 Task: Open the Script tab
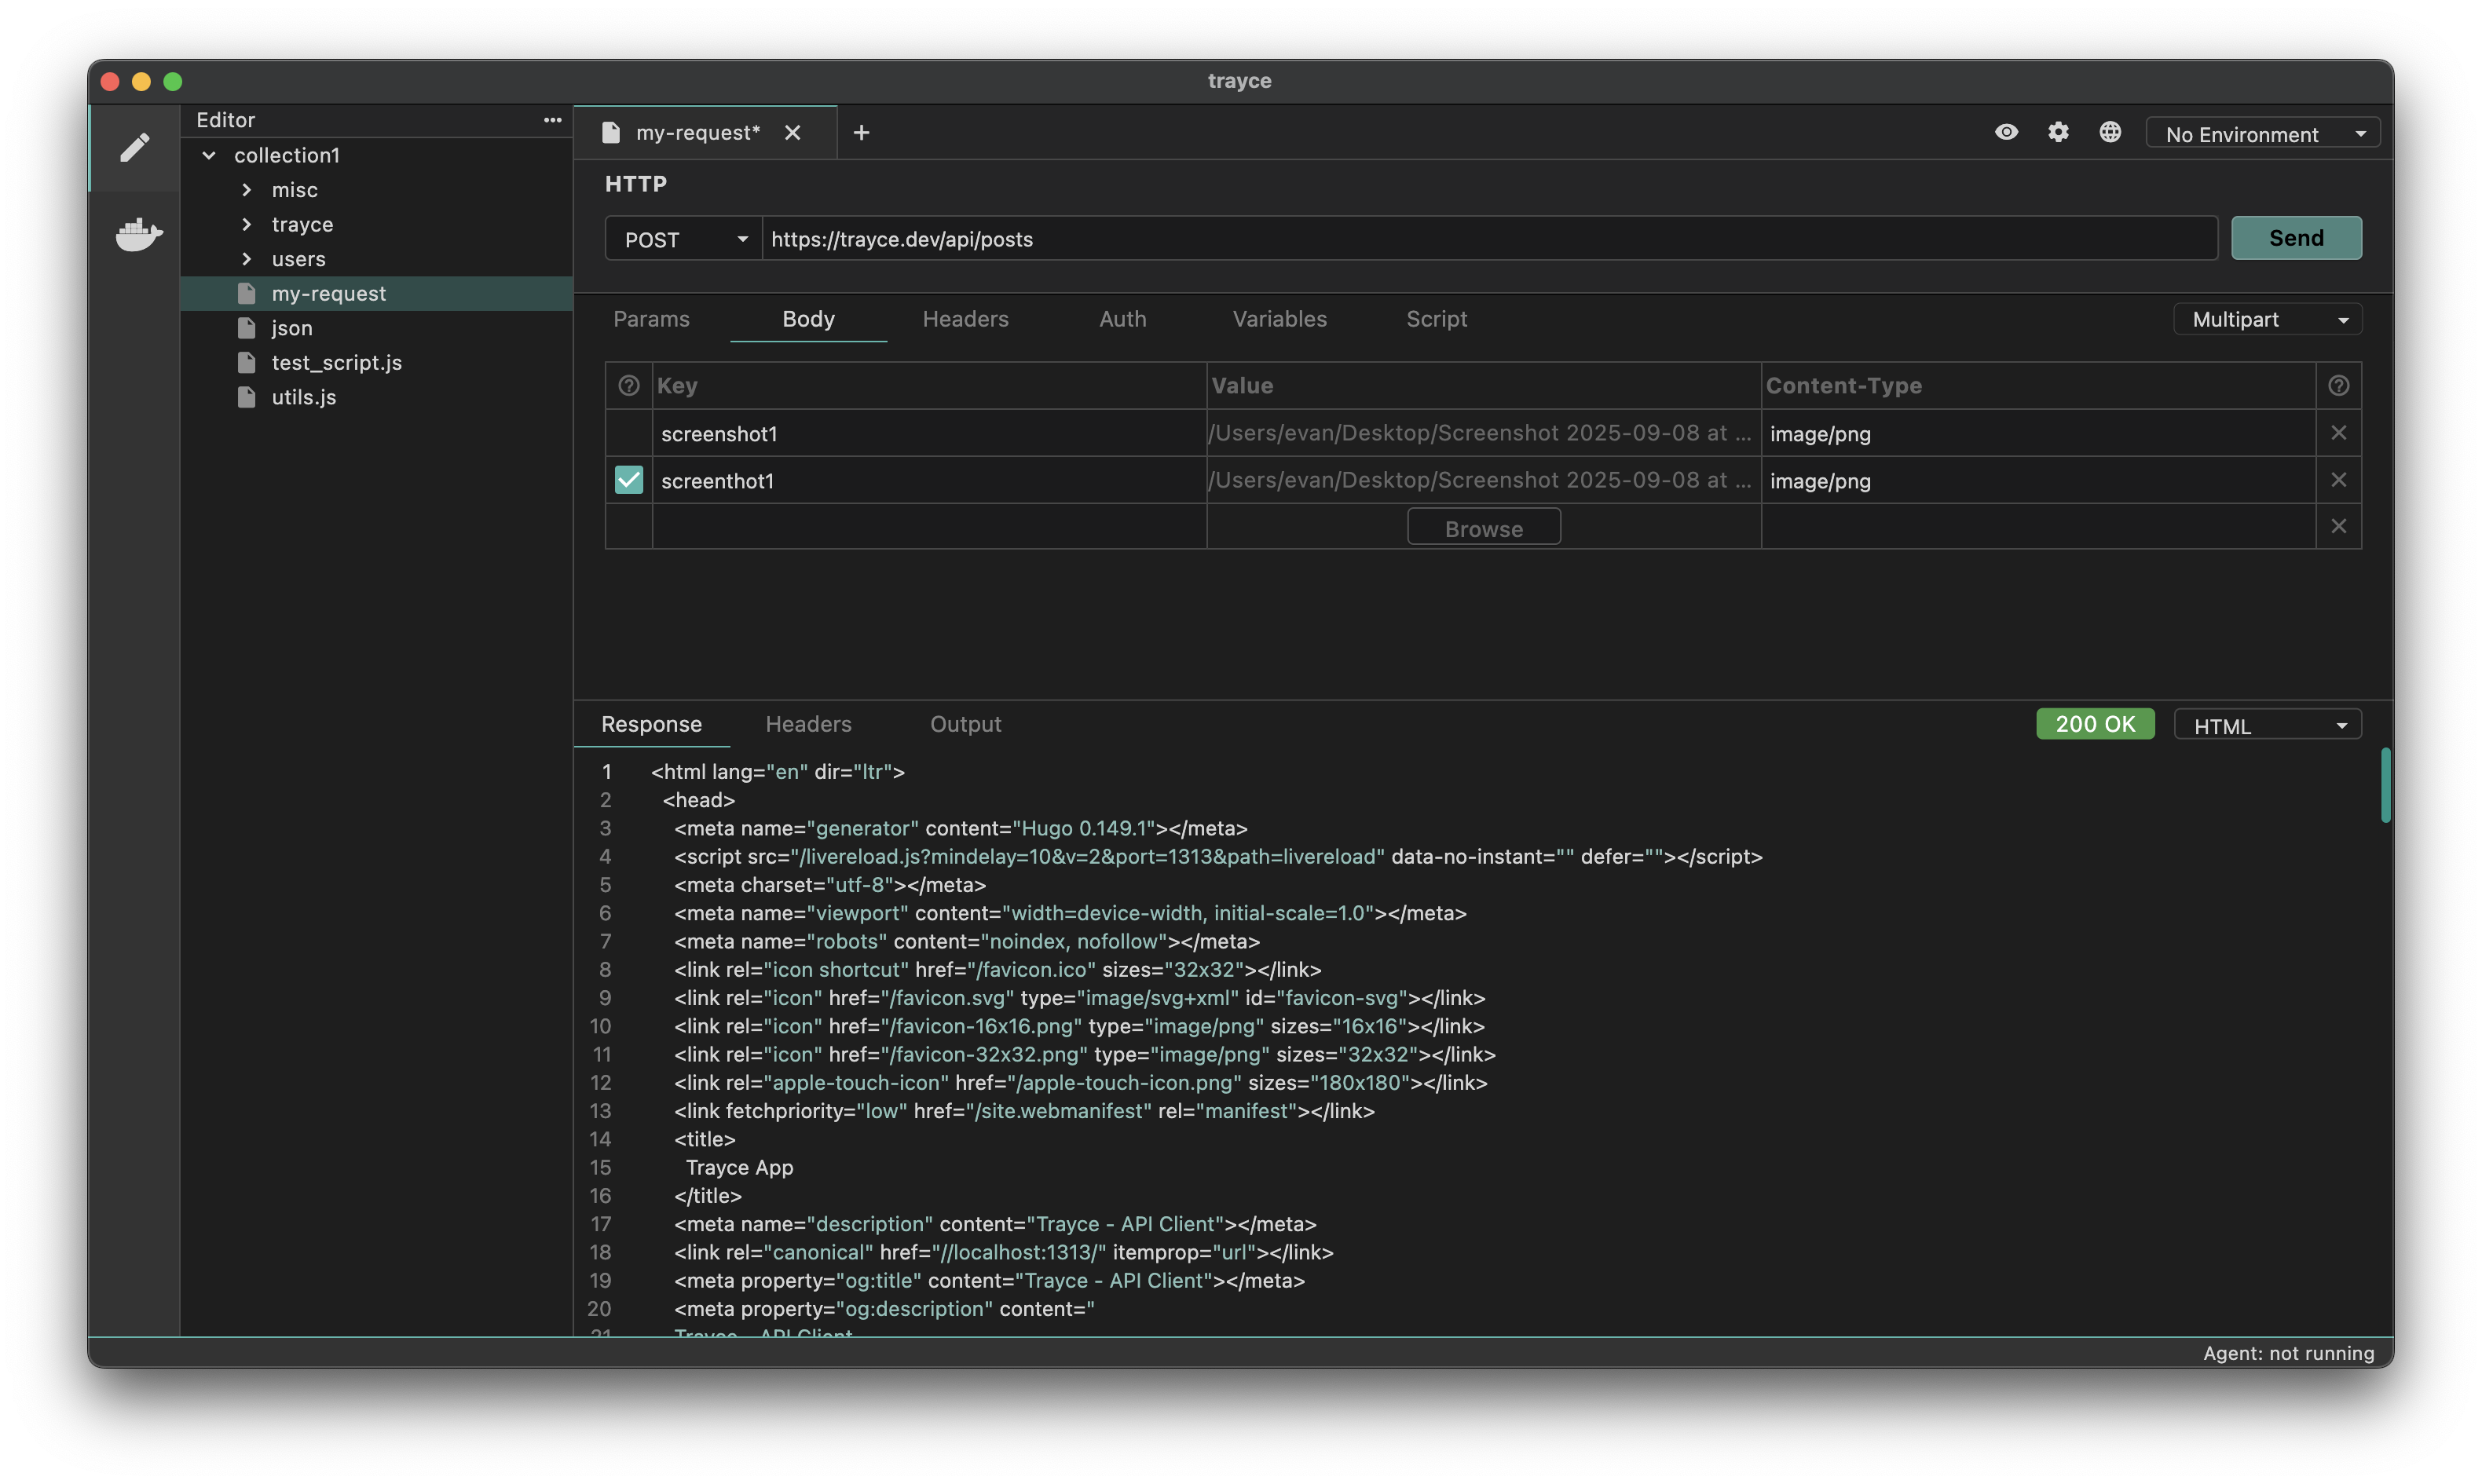coord(1436,319)
